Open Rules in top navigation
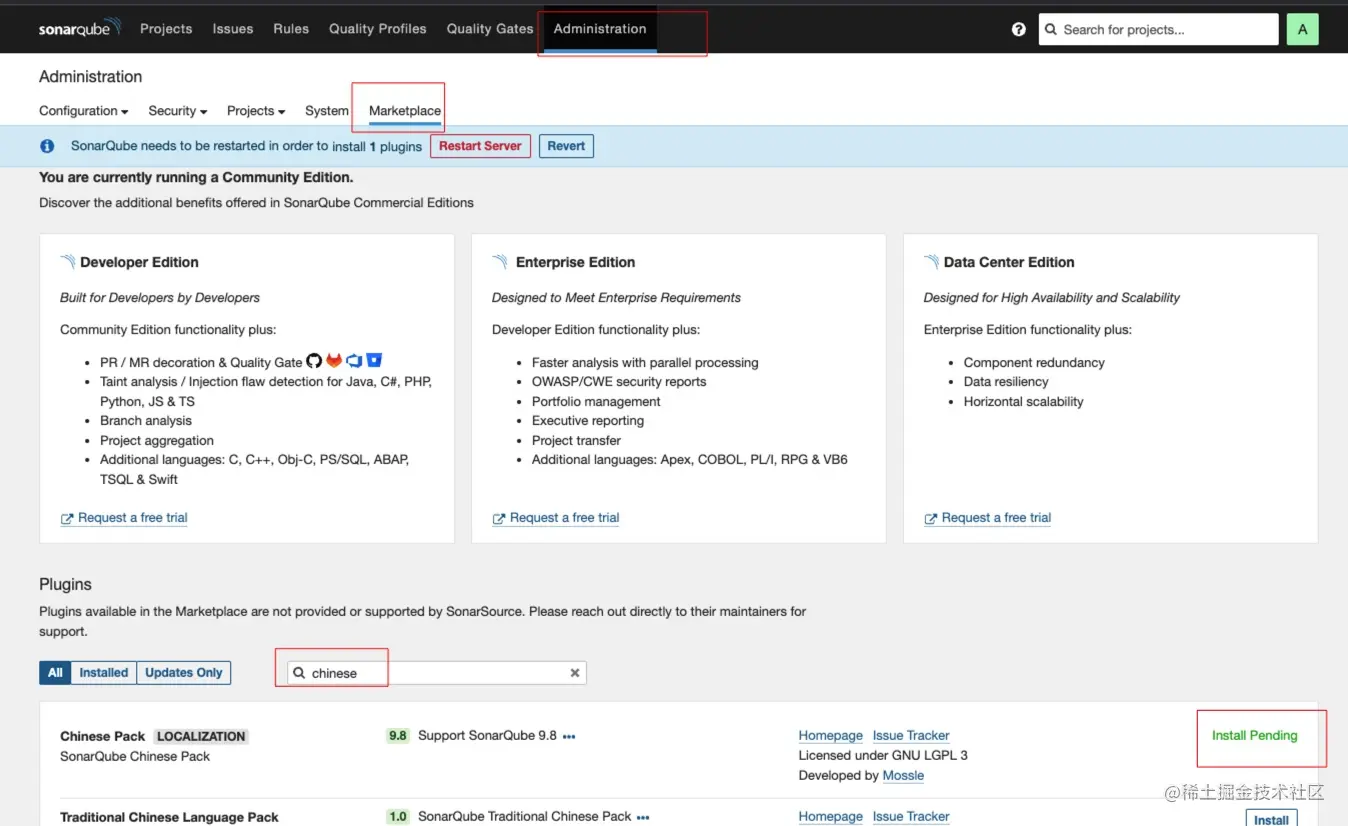 pos(291,29)
